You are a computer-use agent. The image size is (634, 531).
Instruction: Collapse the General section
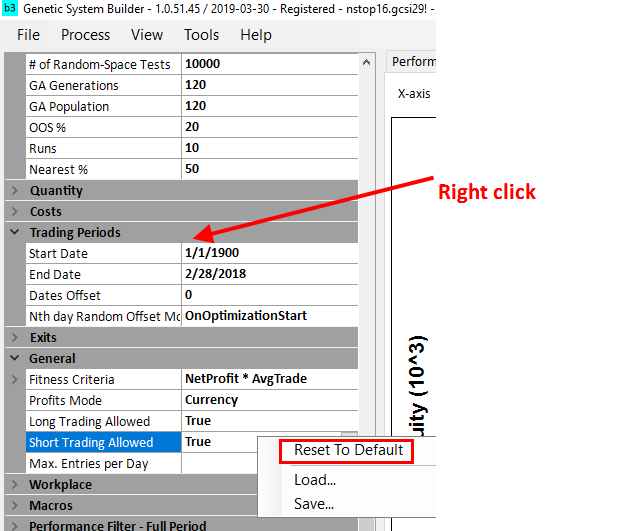pos(15,359)
